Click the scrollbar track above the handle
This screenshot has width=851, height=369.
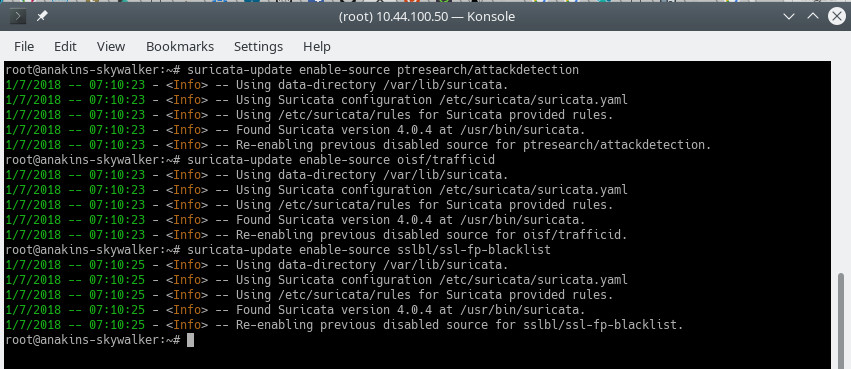[x=841, y=167]
